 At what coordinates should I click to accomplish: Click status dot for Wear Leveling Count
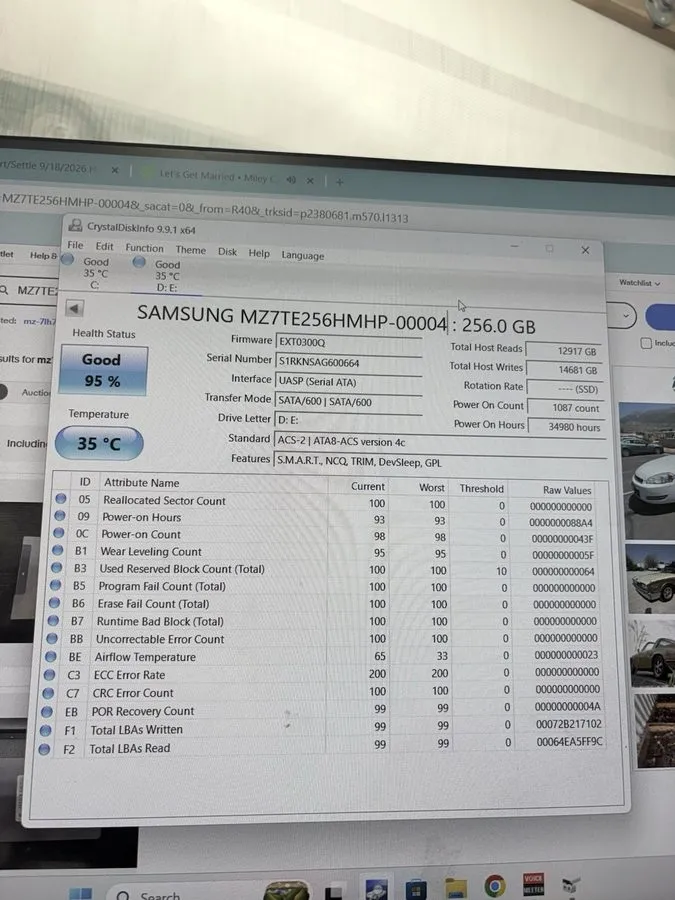(x=57, y=550)
